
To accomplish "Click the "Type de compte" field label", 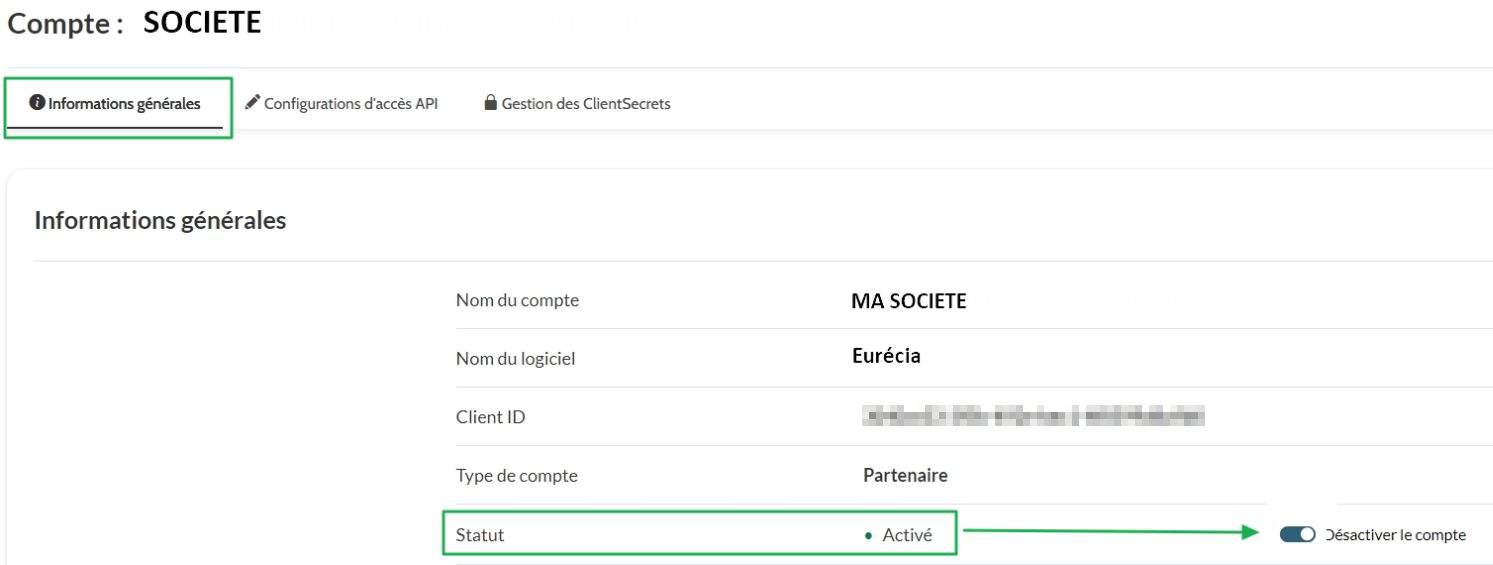I will (516, 476).
